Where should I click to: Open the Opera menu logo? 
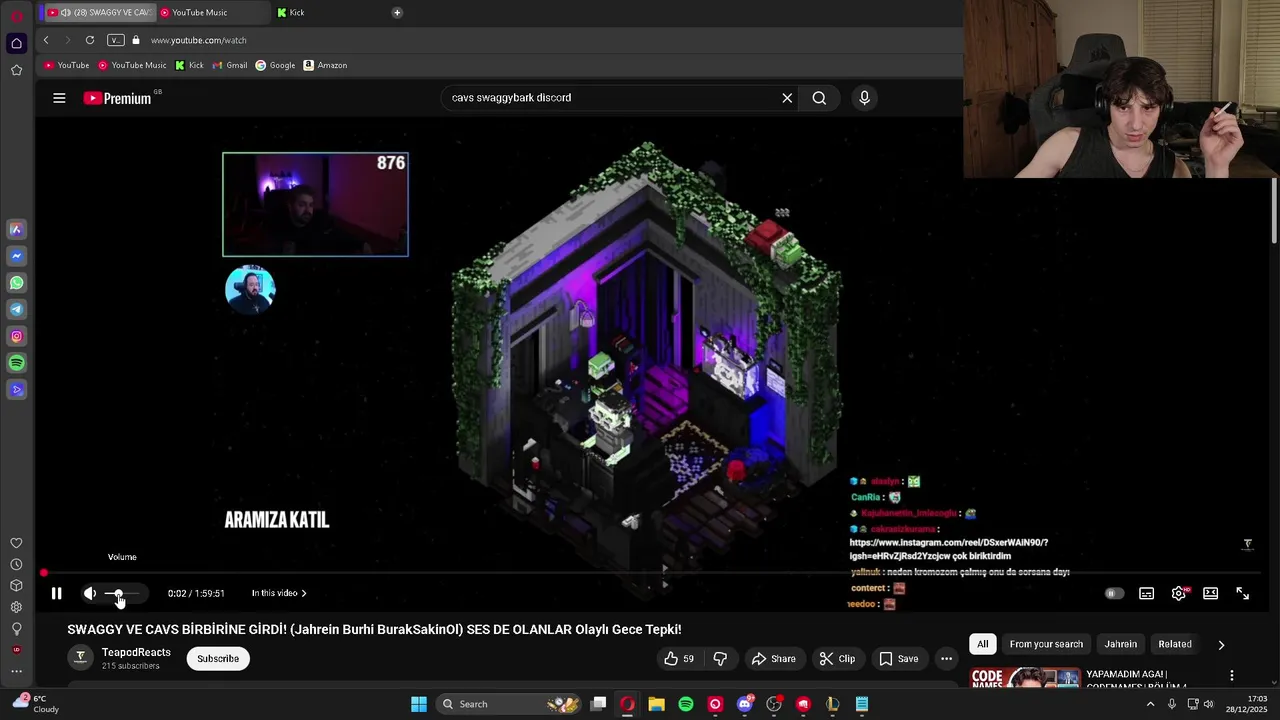point(16,14)
